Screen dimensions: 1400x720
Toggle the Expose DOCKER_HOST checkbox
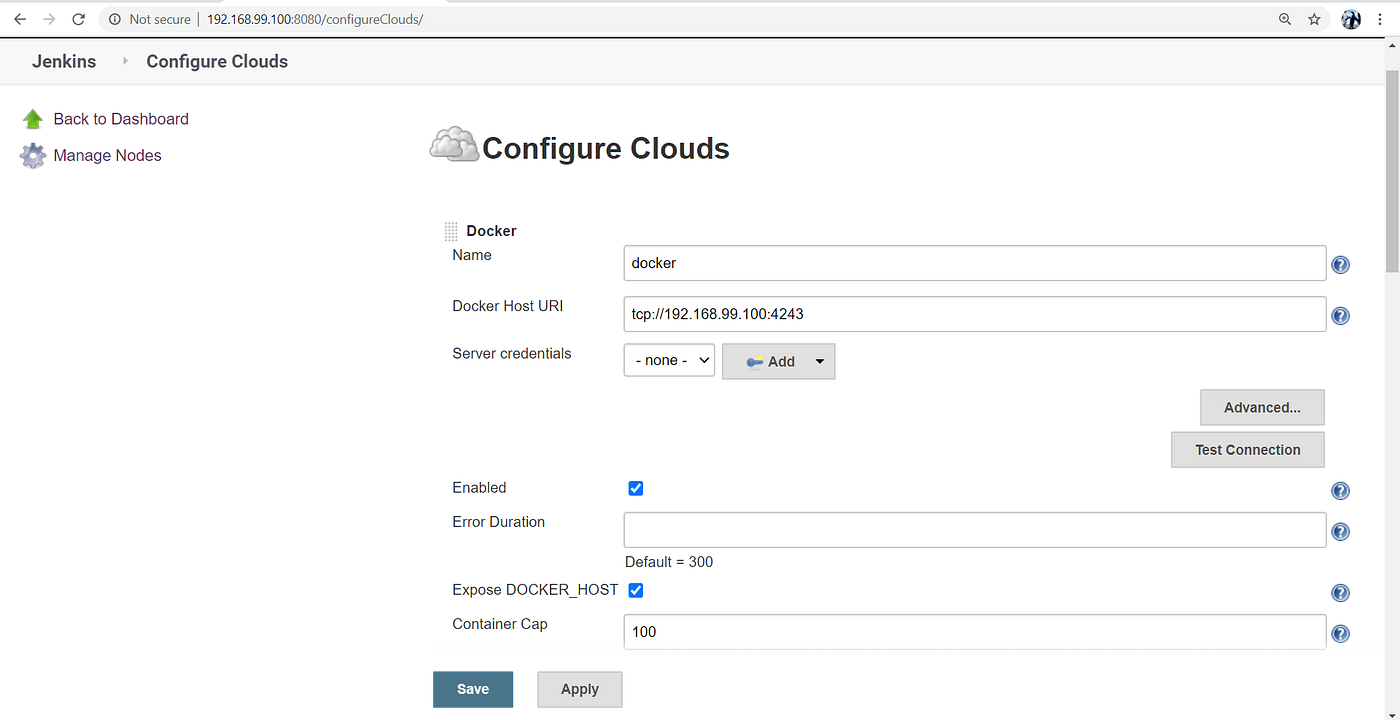click(x=635, y=590)
